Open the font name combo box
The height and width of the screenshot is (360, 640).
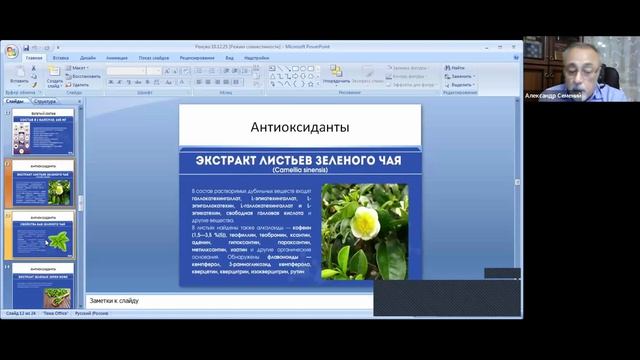pyautogui.click(x=127, y=71)
